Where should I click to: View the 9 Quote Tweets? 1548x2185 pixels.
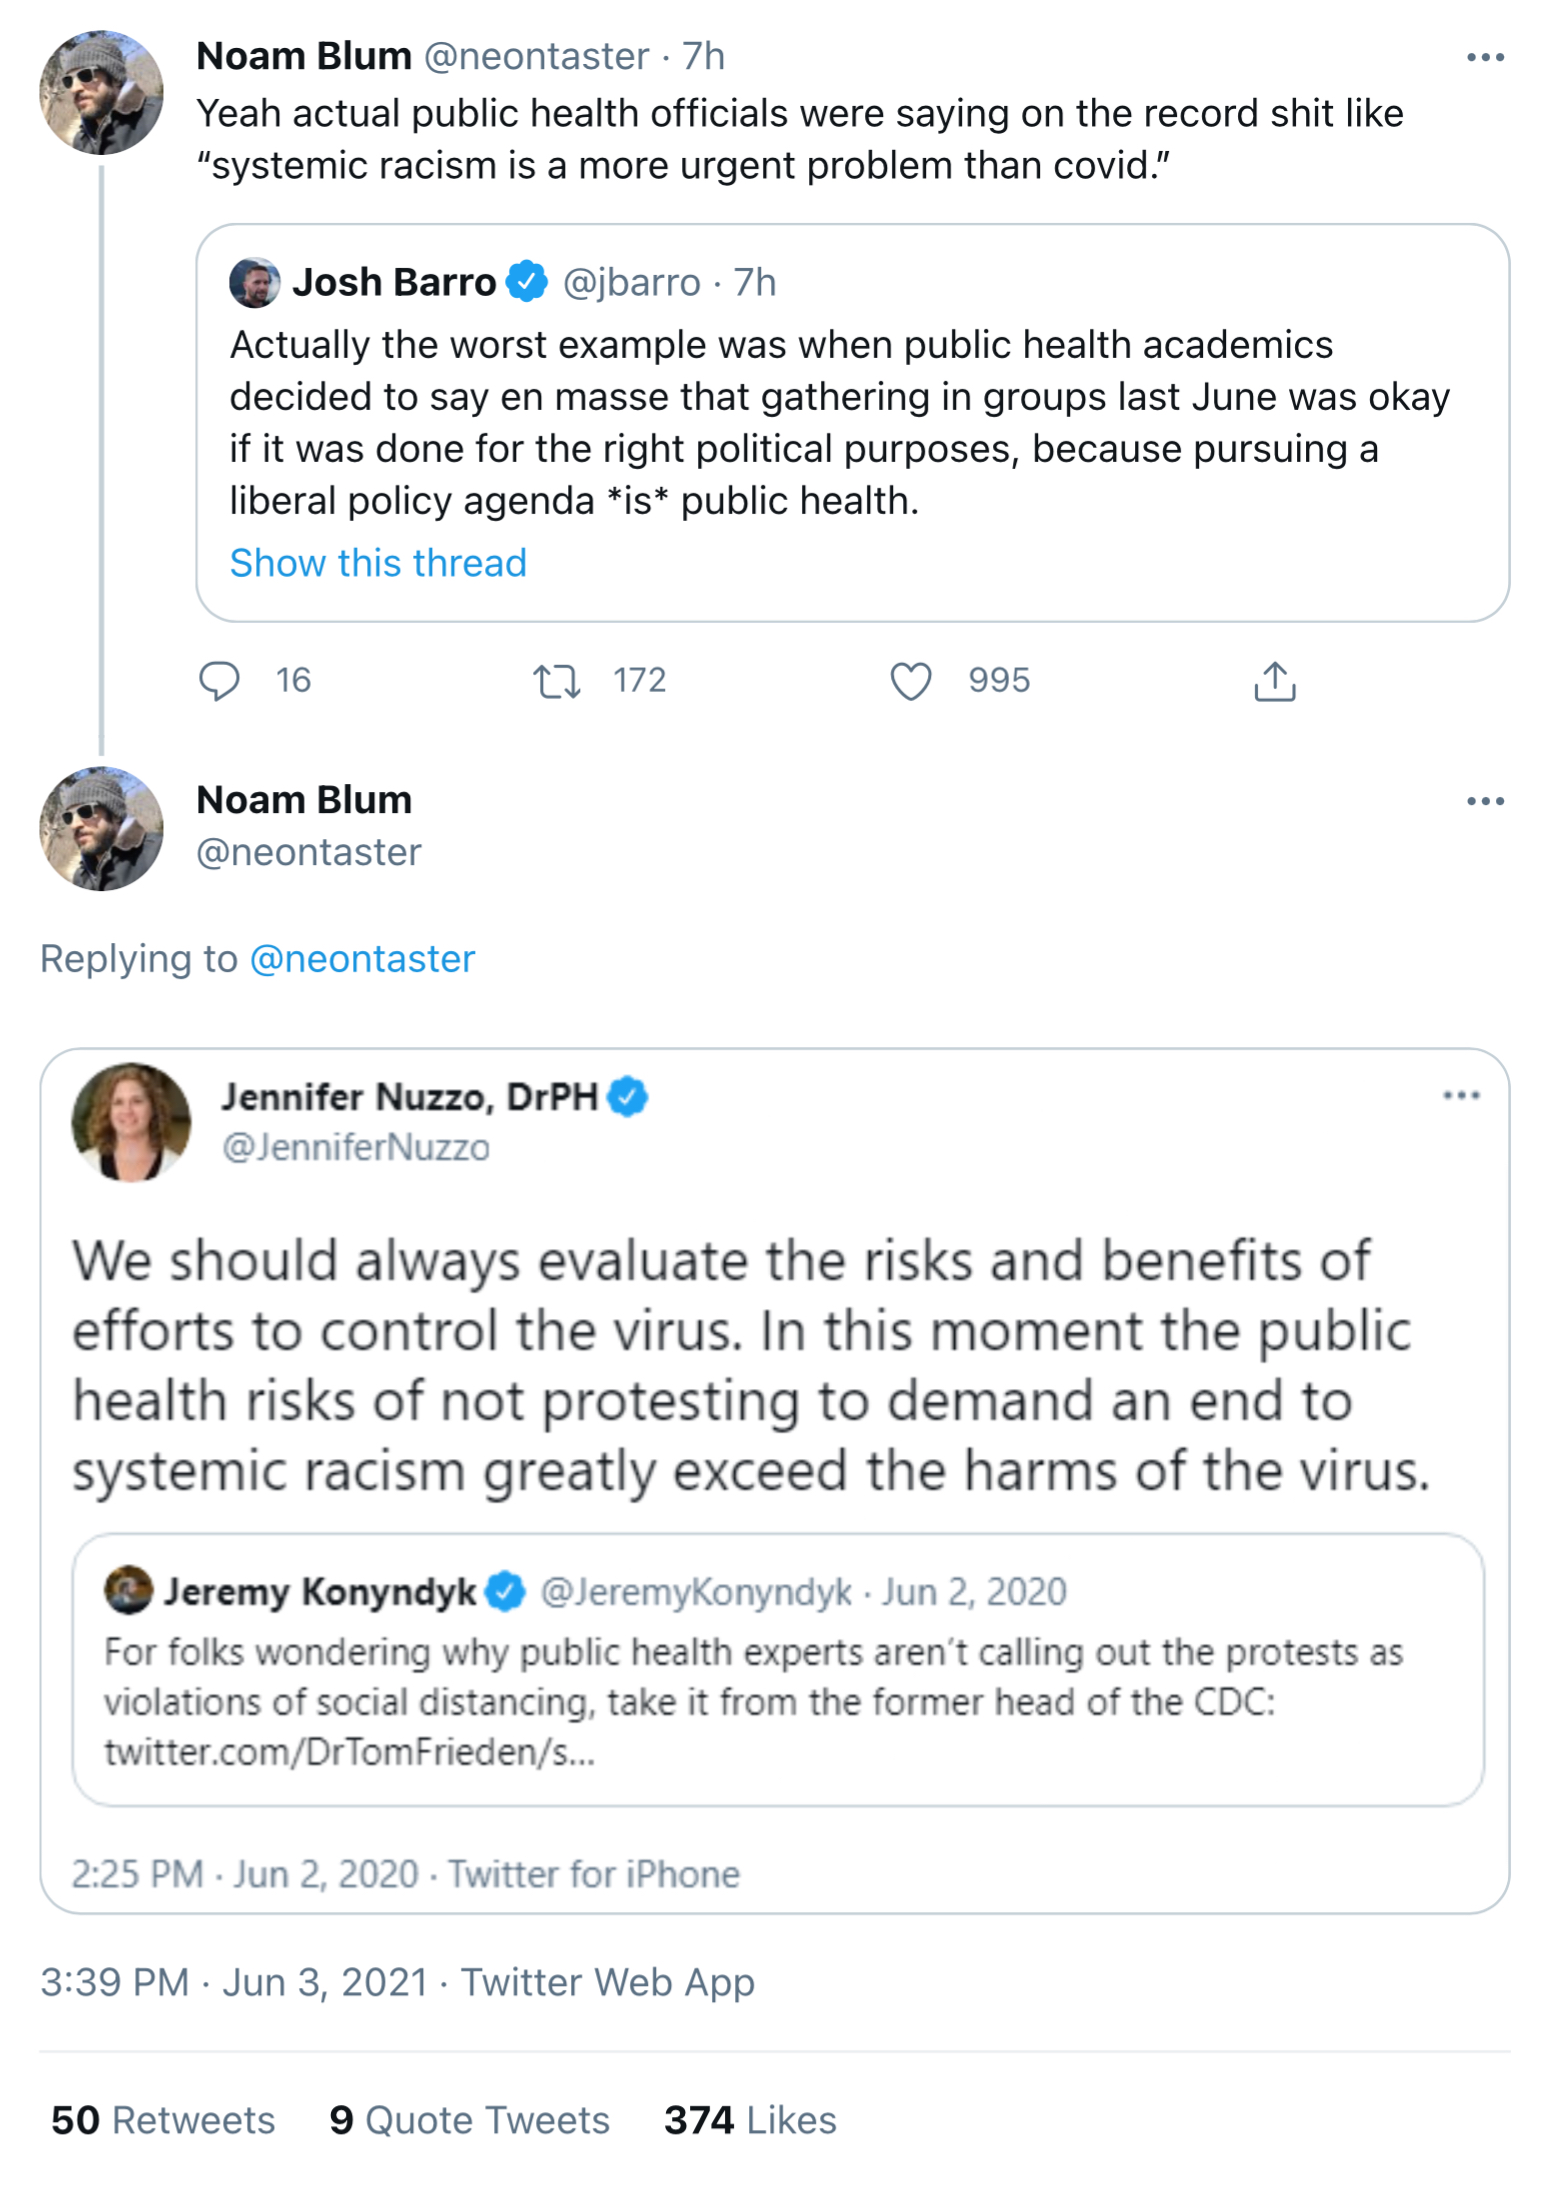click(x=469, y=2120)
